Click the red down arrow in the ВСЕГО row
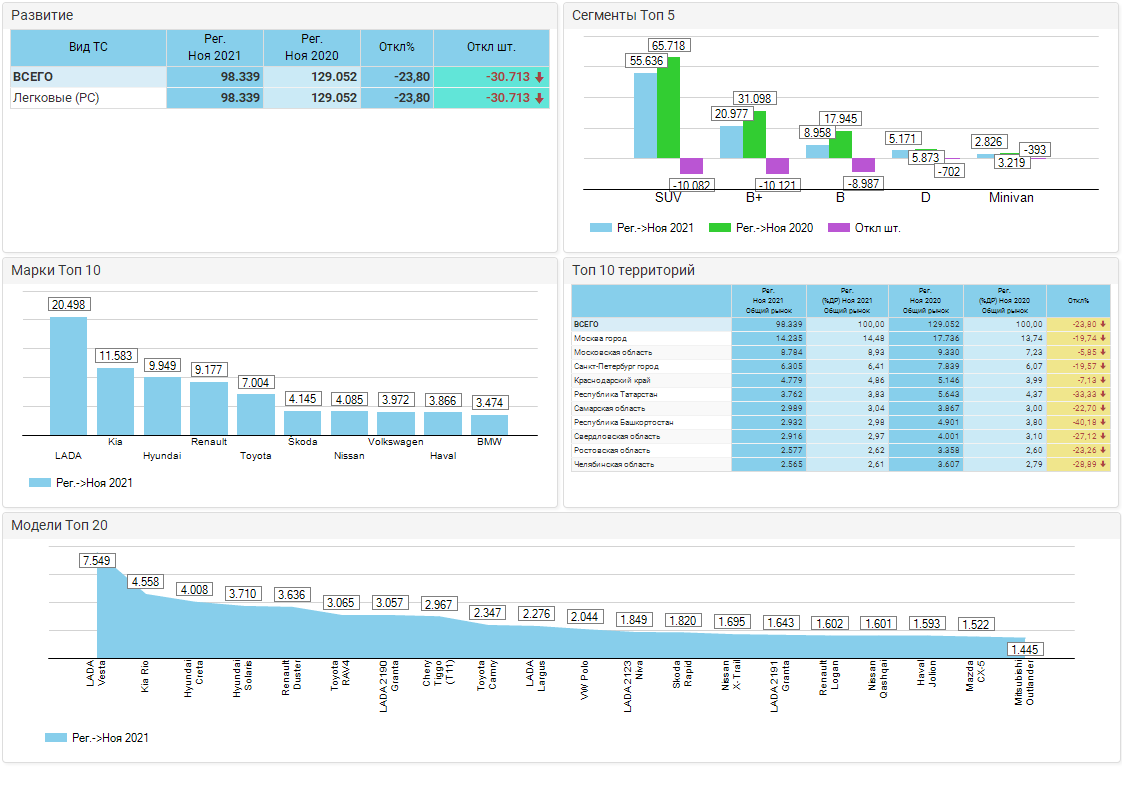Image resolution: width=1122 pixels, height=793 pixels. 539,77
